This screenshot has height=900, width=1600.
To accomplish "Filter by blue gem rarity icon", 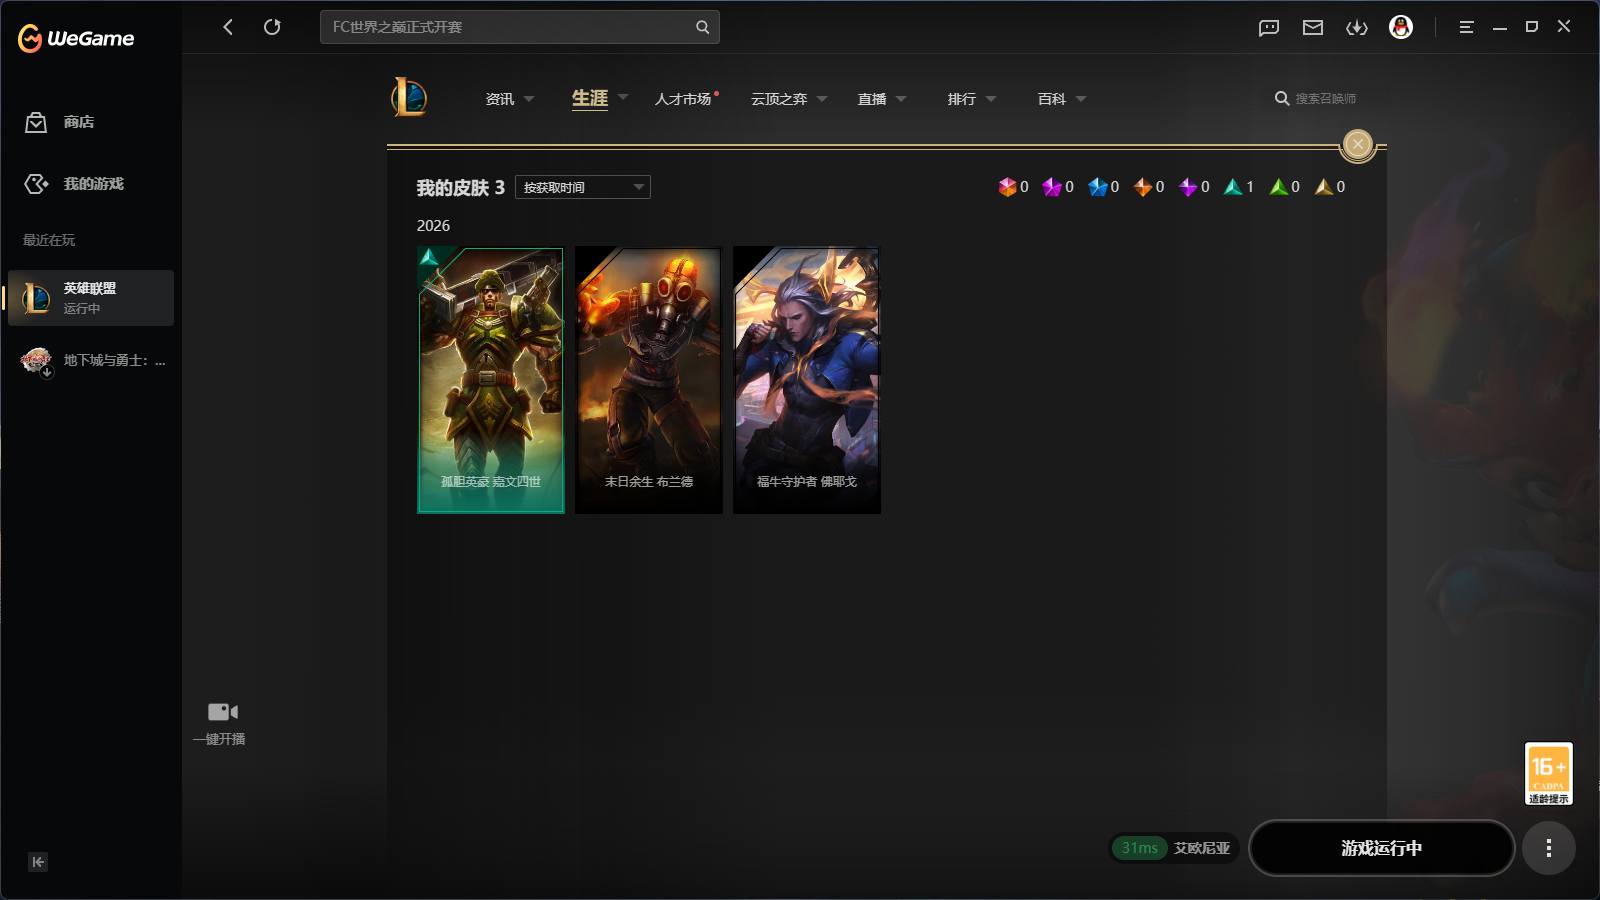I will pos(1097,187).
